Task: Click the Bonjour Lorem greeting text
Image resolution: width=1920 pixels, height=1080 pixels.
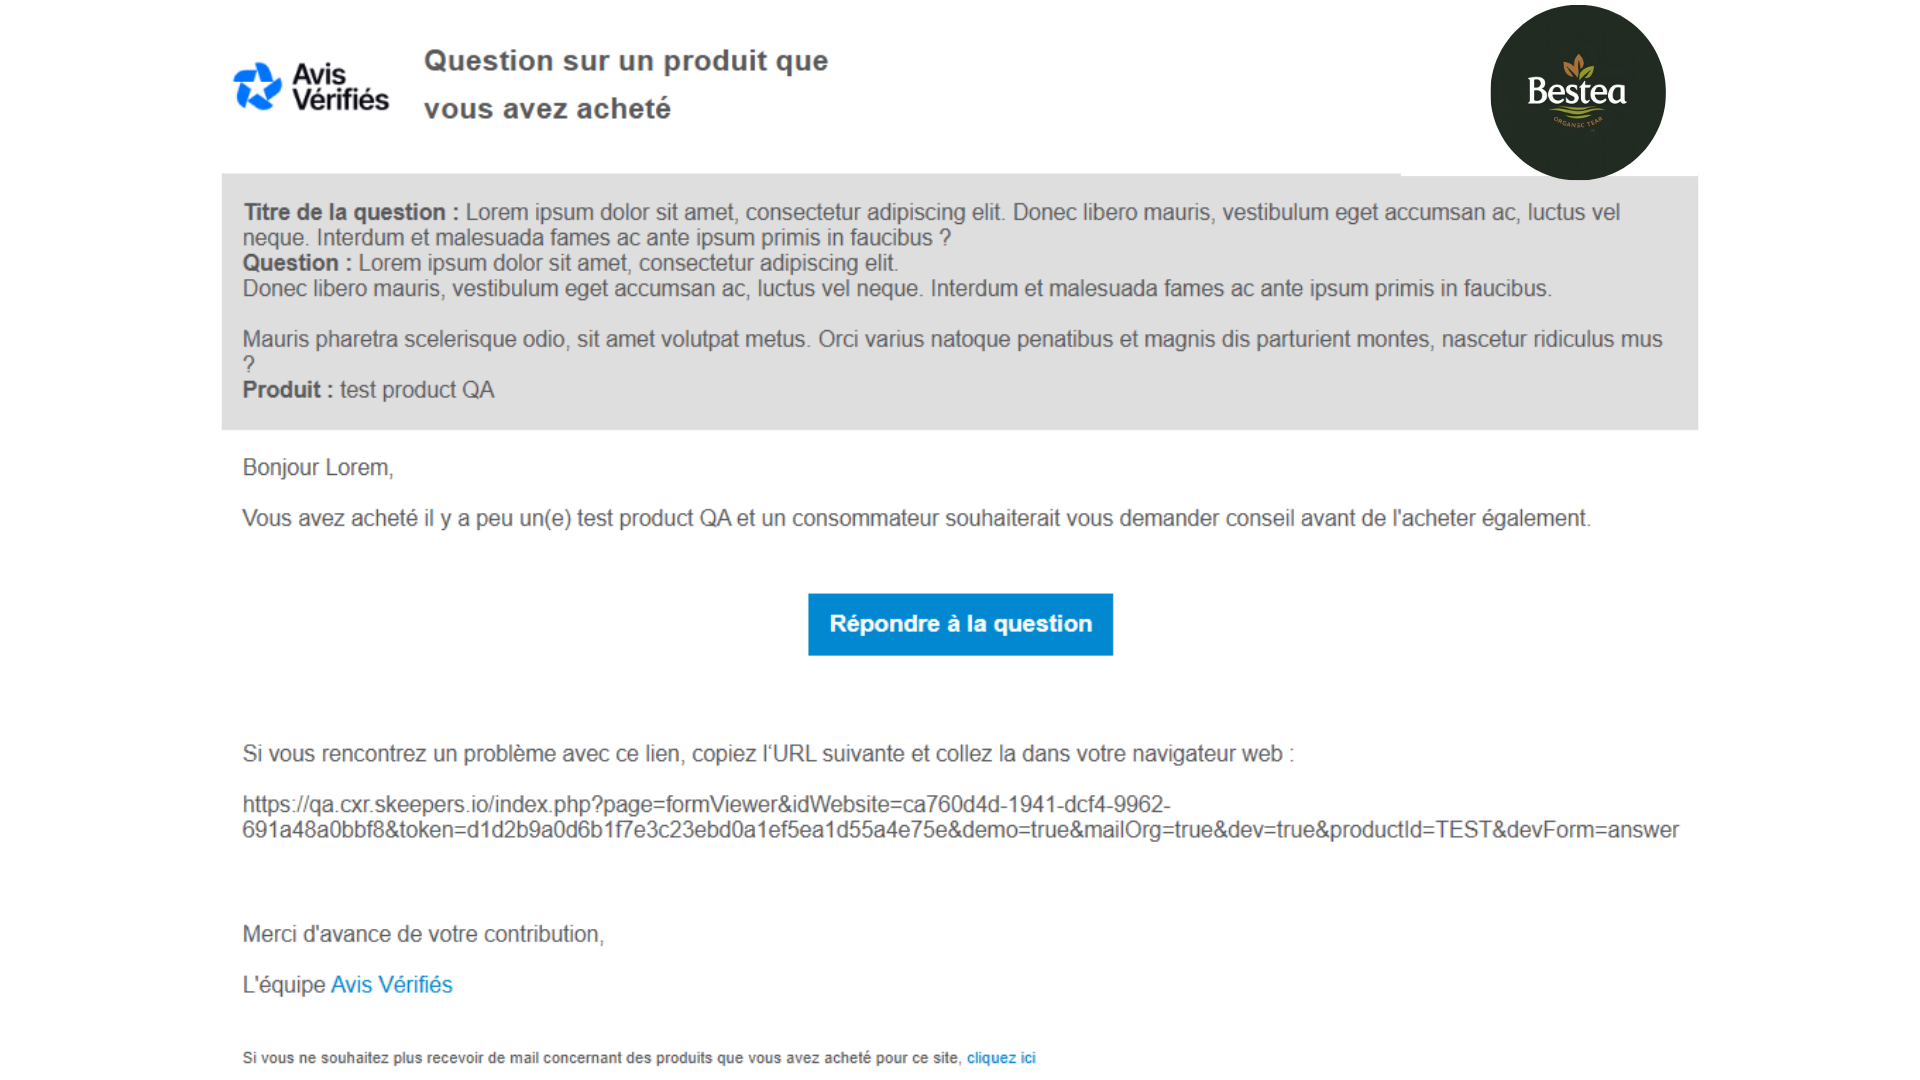Action: [317, 467]
